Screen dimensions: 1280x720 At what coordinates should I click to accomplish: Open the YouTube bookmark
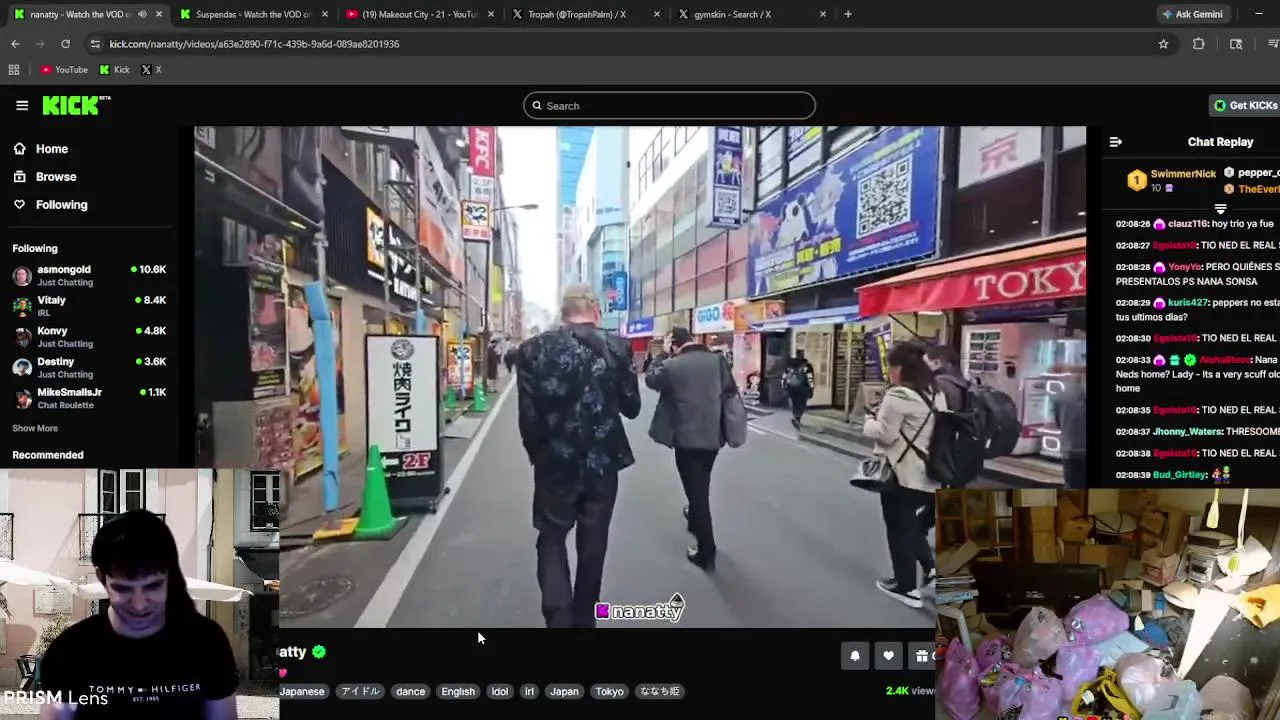pos(64,70)
